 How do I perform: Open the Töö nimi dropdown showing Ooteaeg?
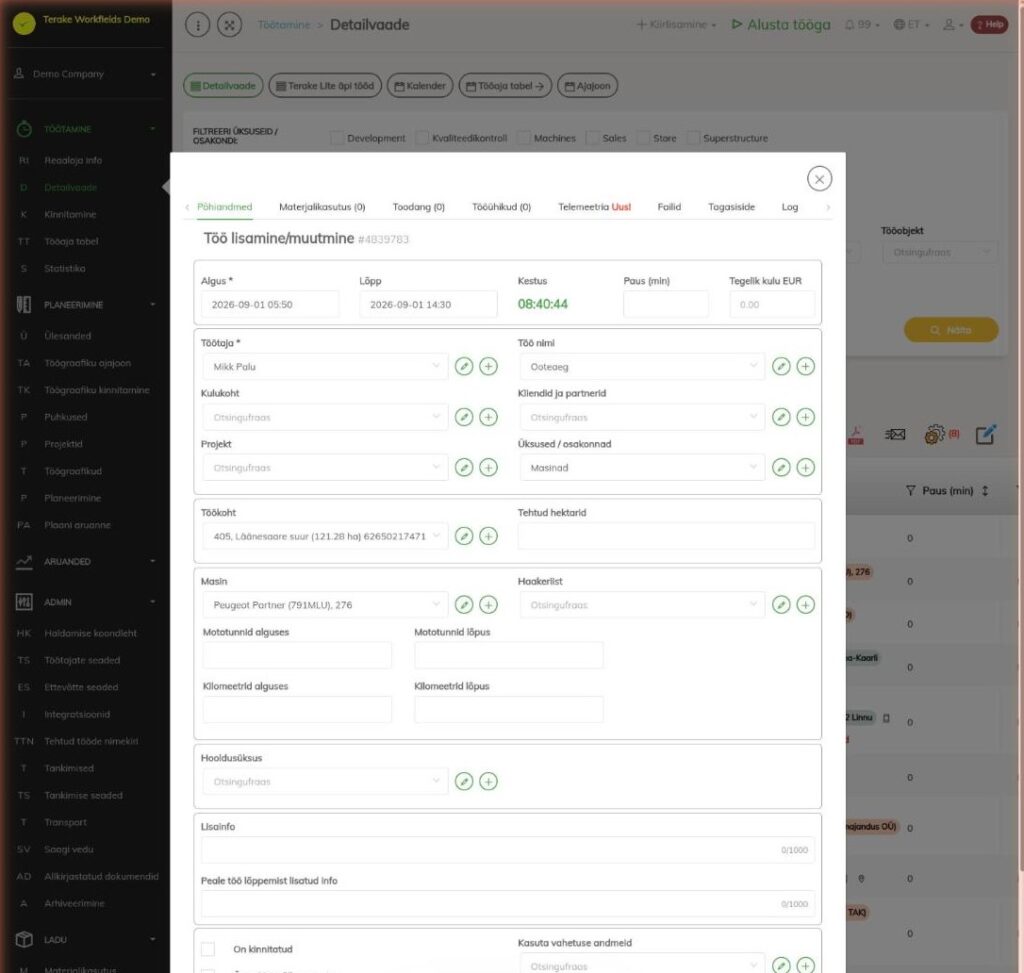click(x=642, y=366)
